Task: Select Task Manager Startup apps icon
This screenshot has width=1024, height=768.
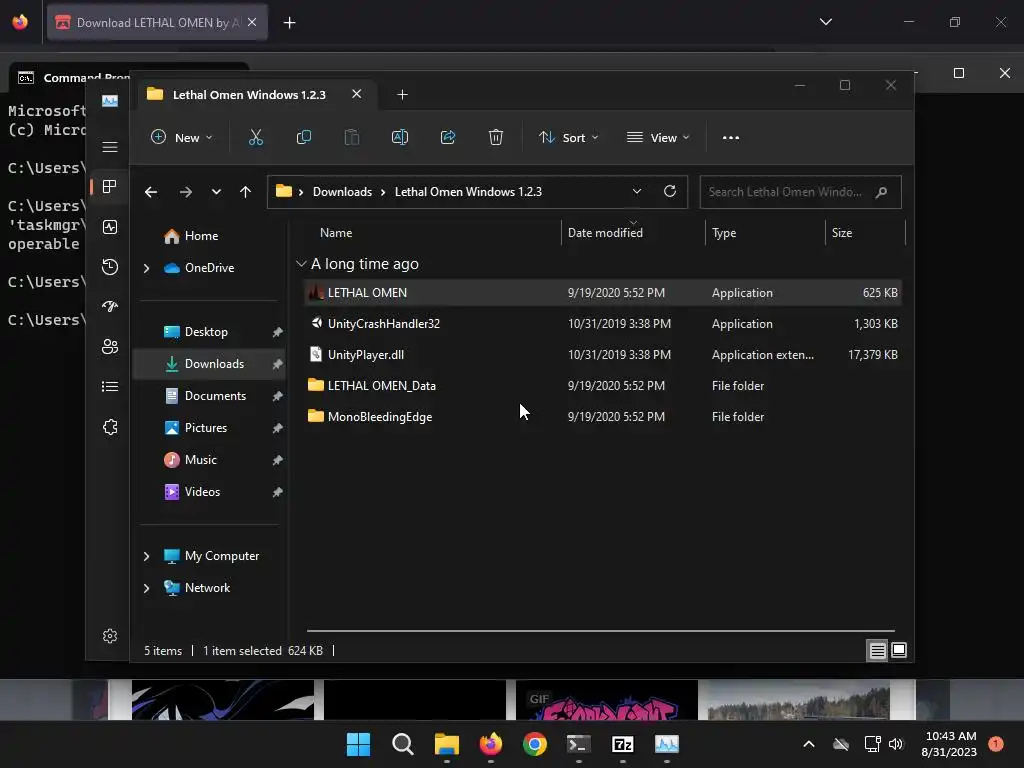Action: 110,306
